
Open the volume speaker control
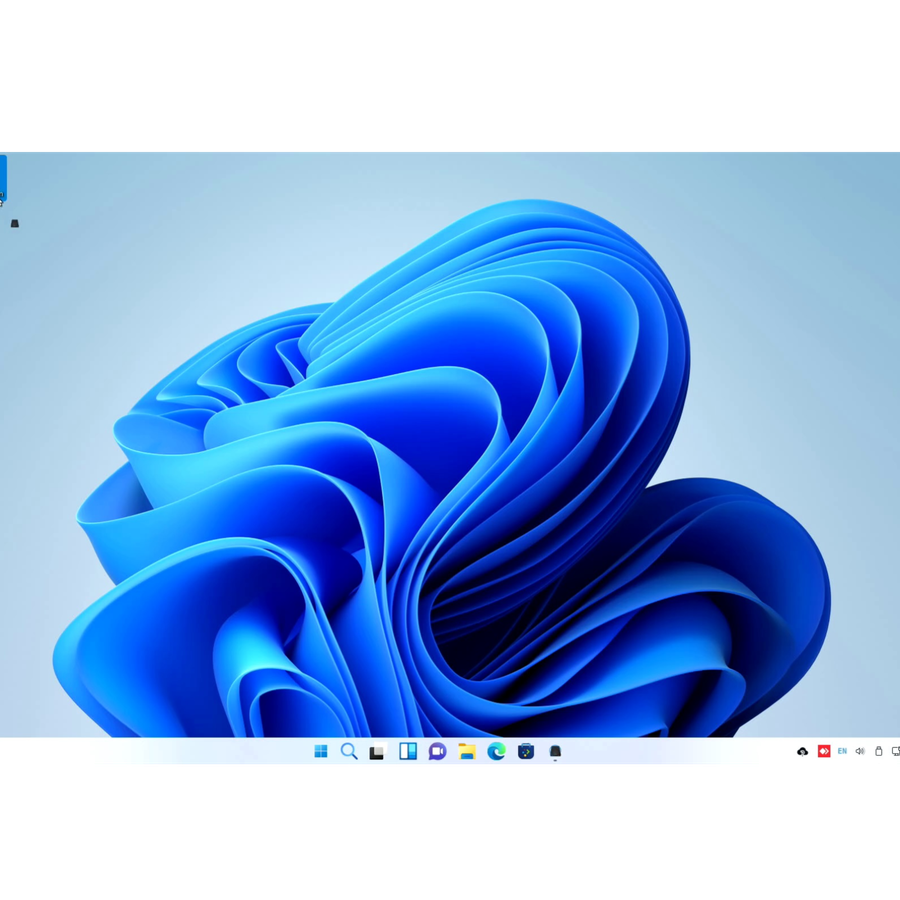[860, 751]
